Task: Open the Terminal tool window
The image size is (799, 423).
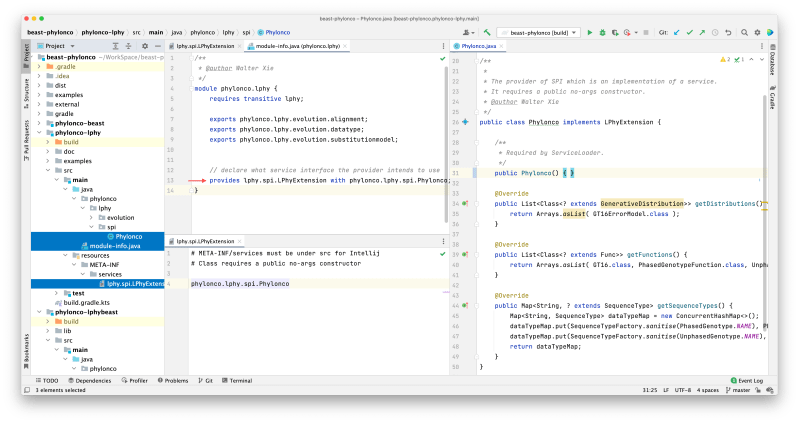Action: click(237, 380)
